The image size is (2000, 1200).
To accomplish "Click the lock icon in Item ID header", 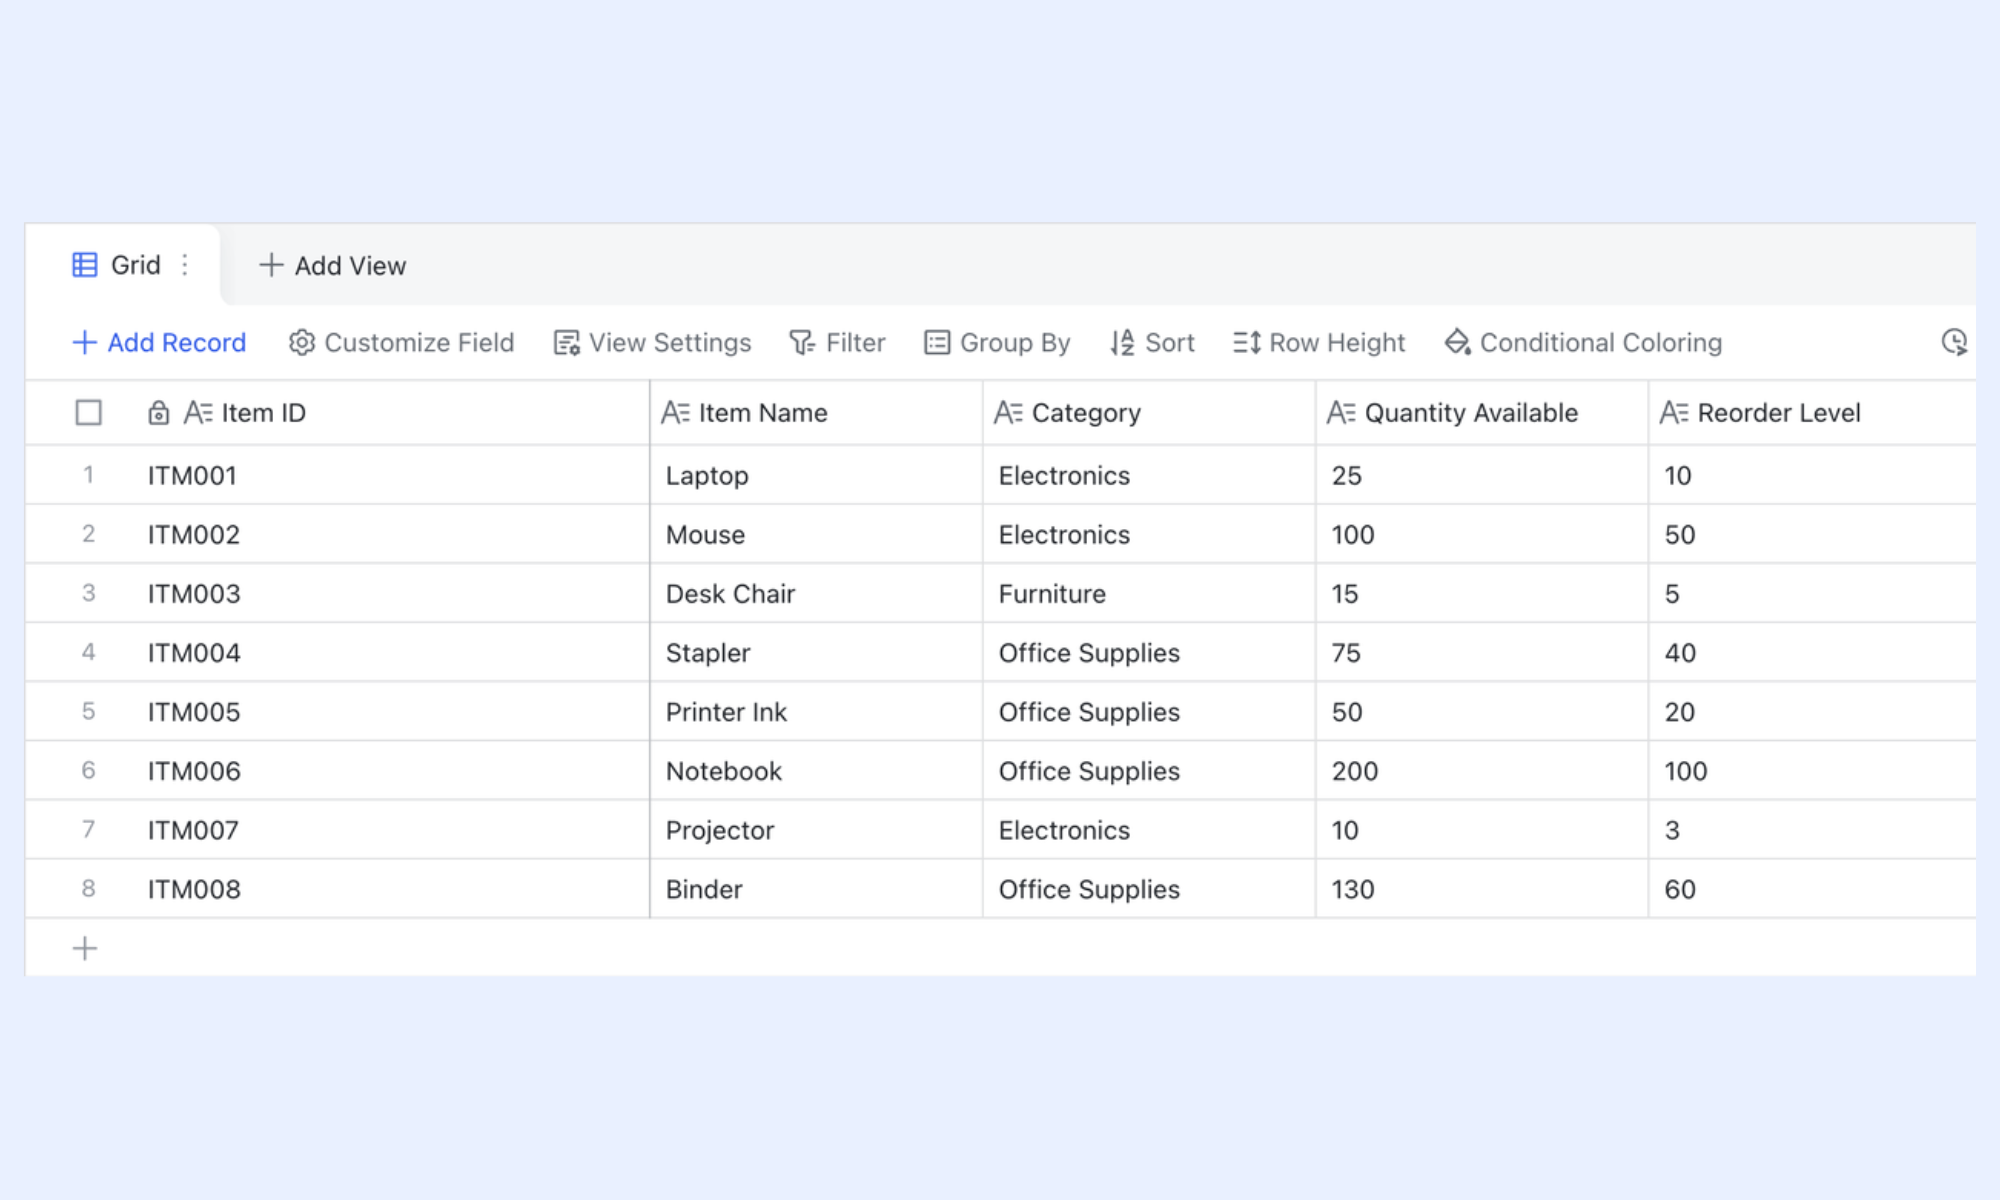I will [x=158, y=413].
